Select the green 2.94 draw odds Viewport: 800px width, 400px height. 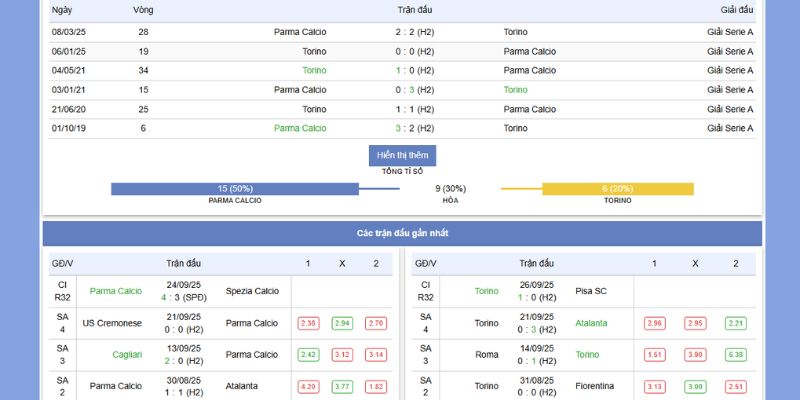(x=342, y=324)
